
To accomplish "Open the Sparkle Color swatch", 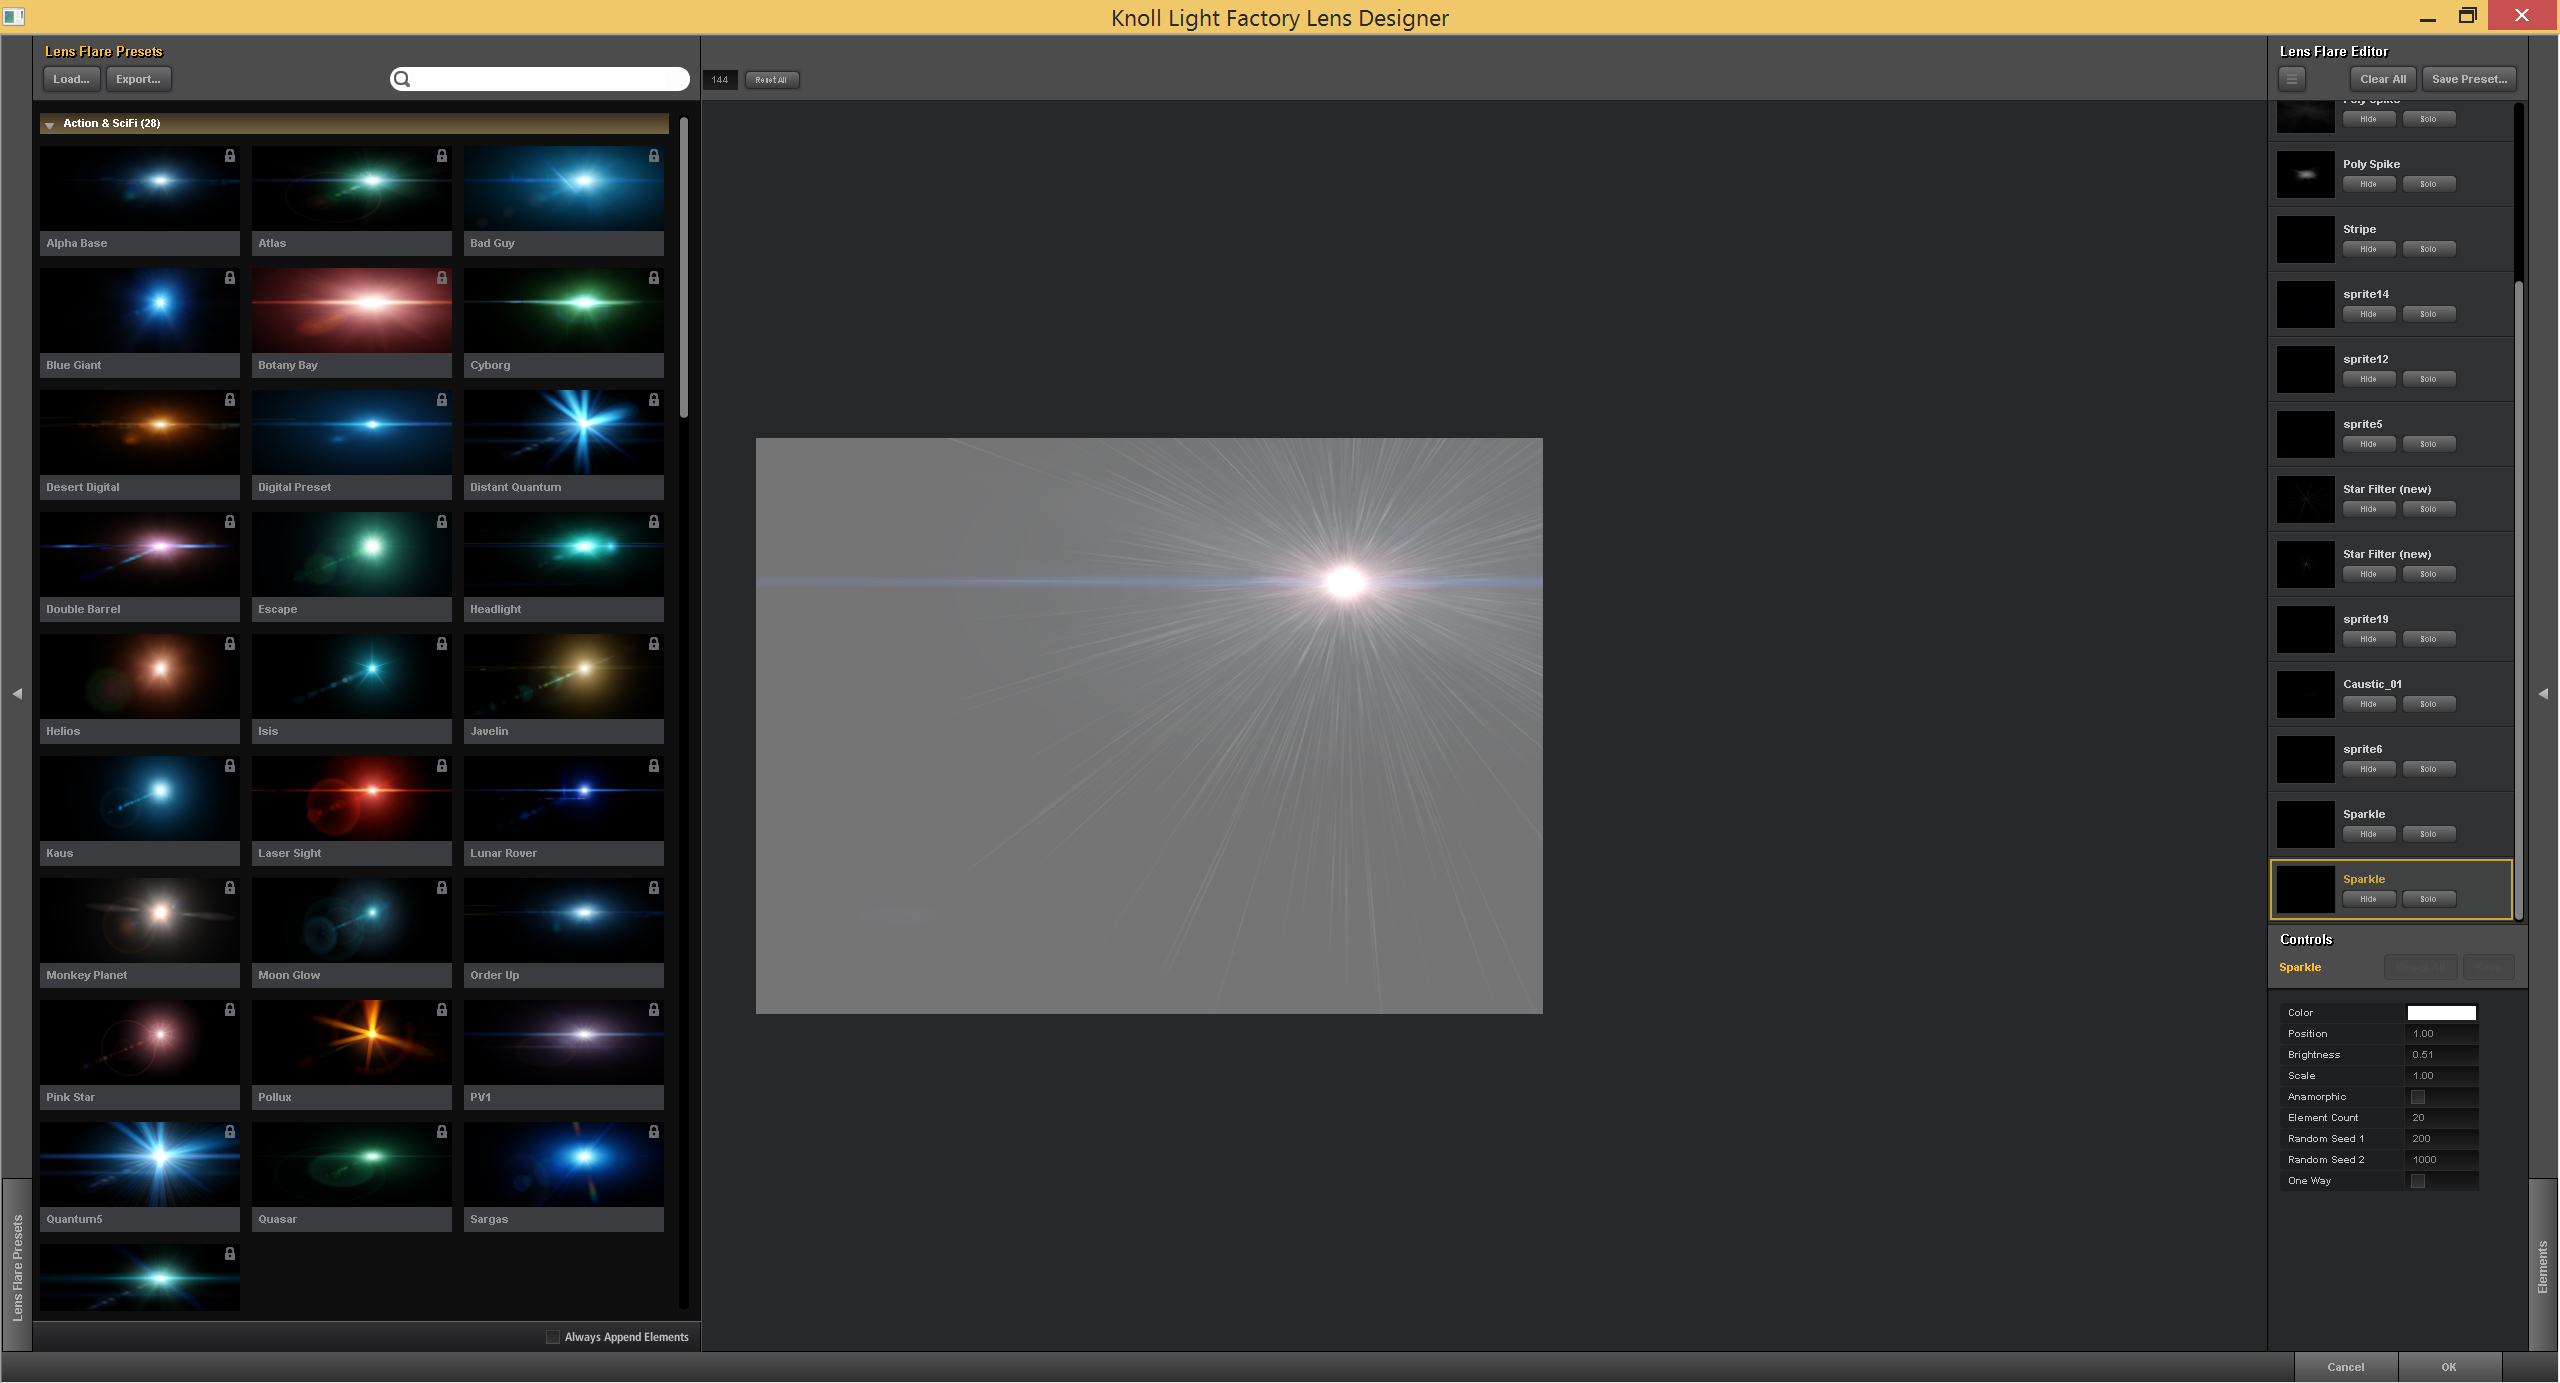I will click(2441, 1013).
